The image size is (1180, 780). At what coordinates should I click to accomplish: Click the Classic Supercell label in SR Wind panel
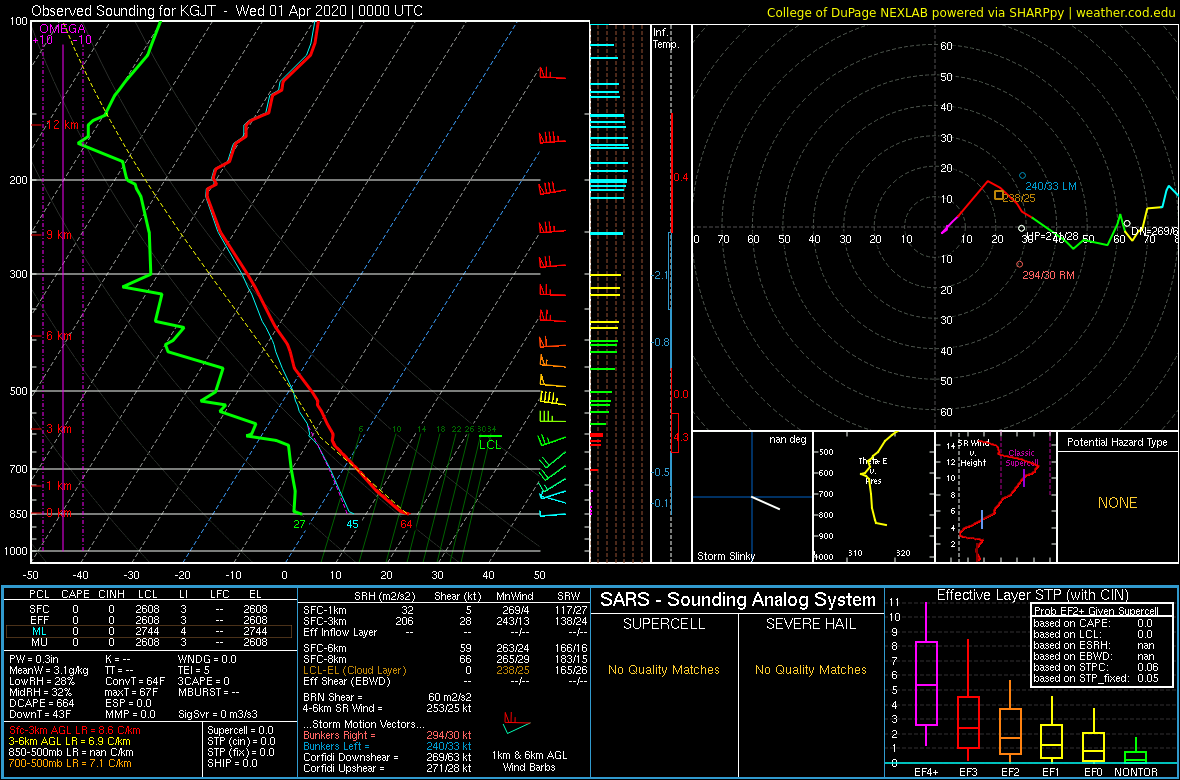tap(1022, 459)
